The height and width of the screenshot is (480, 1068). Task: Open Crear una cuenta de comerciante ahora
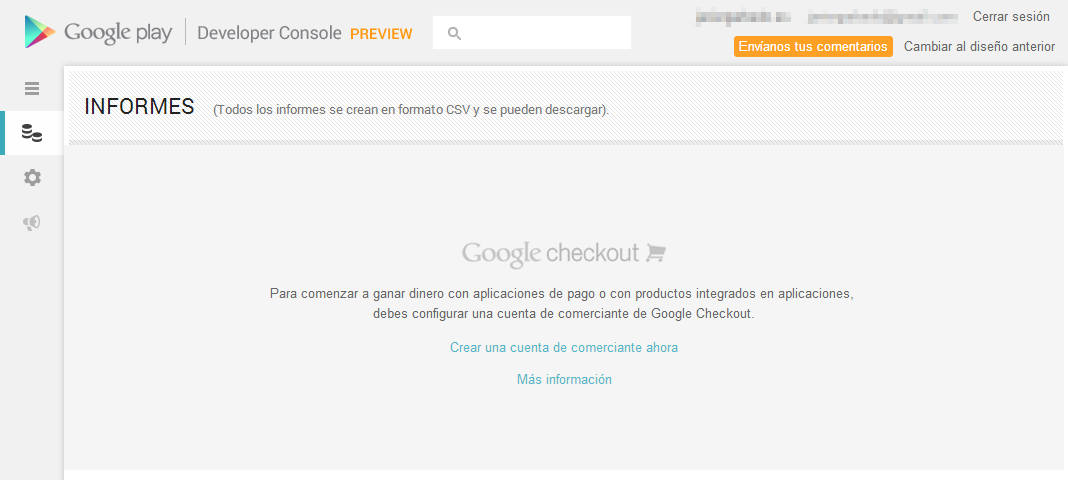[564, 348]
